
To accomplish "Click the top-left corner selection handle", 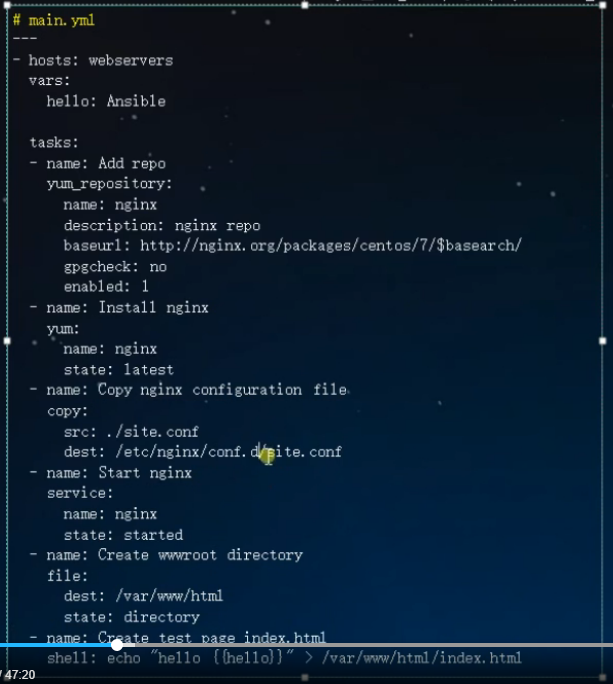I will pyautogui.click(x=7, y=5).
